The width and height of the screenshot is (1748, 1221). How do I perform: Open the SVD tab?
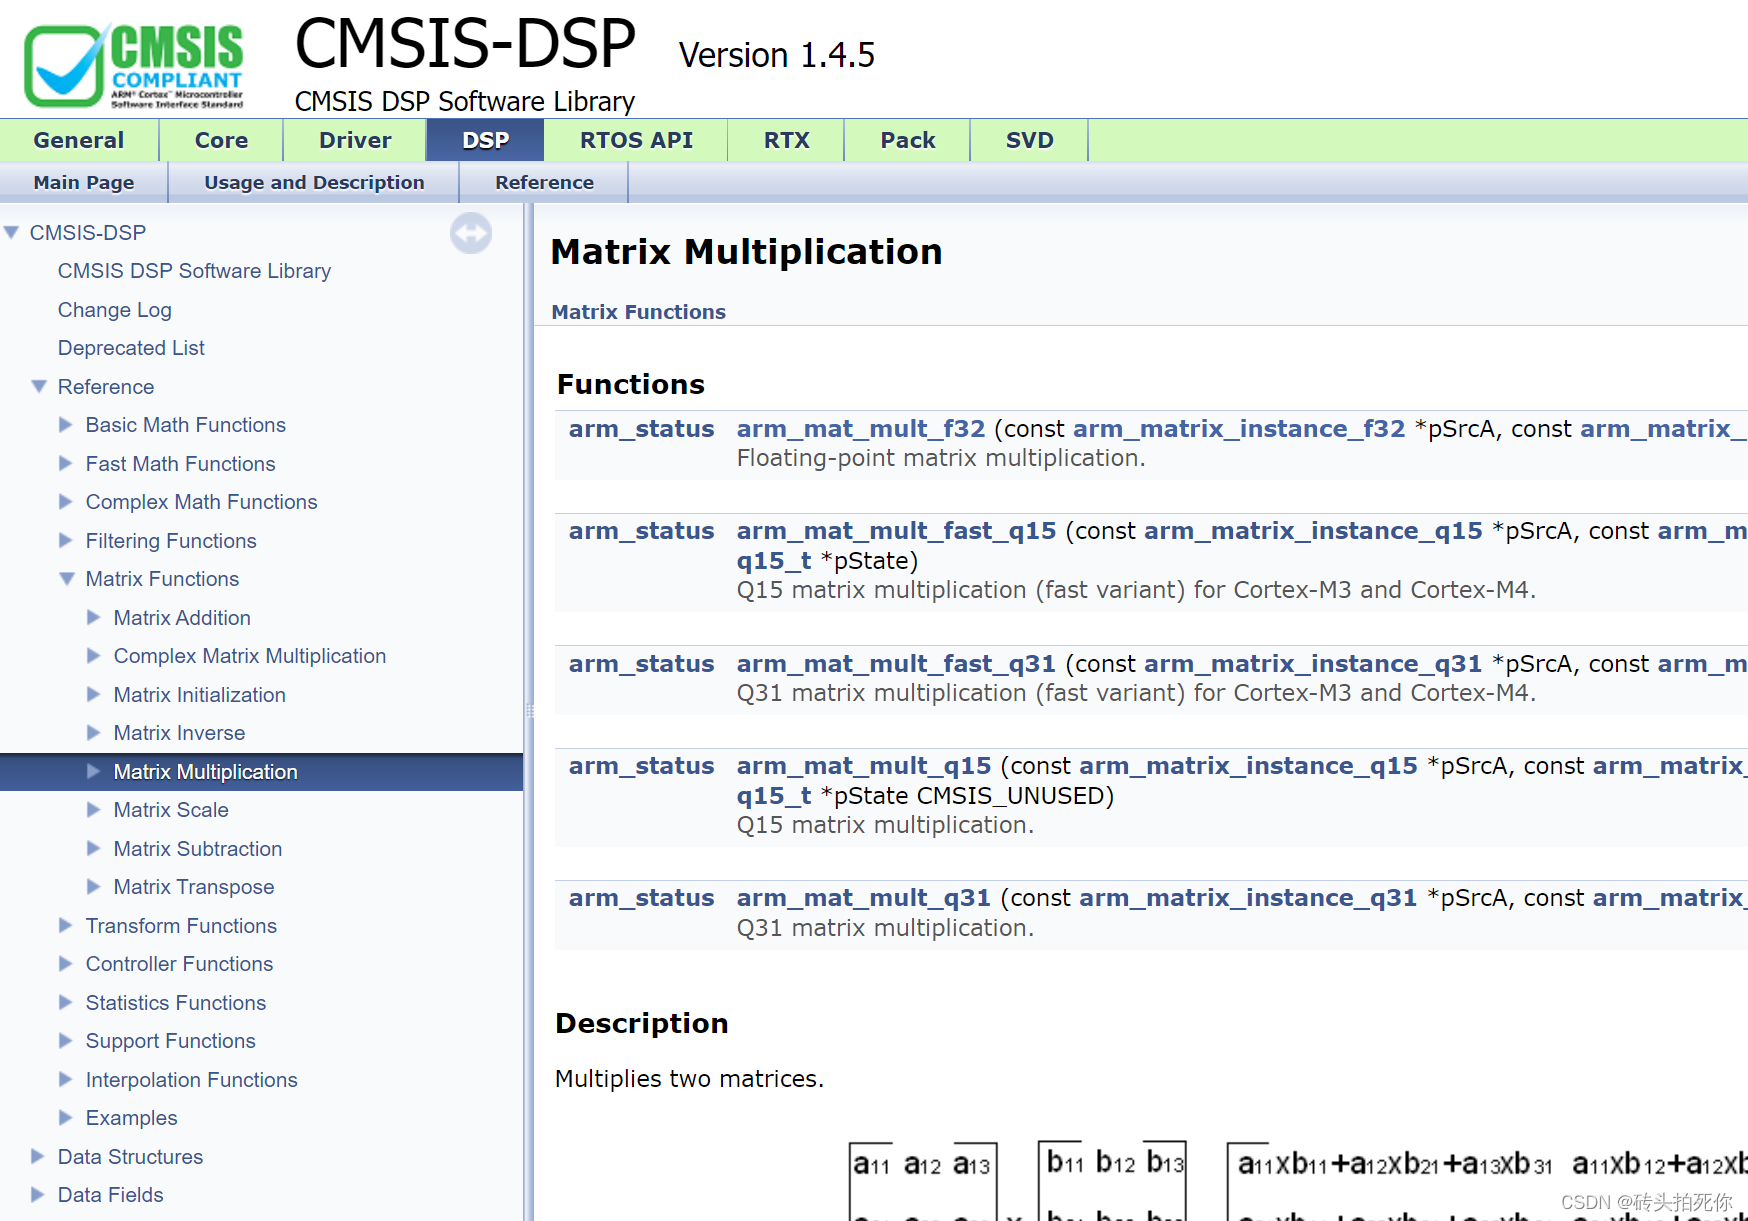tap(1029, 140)
